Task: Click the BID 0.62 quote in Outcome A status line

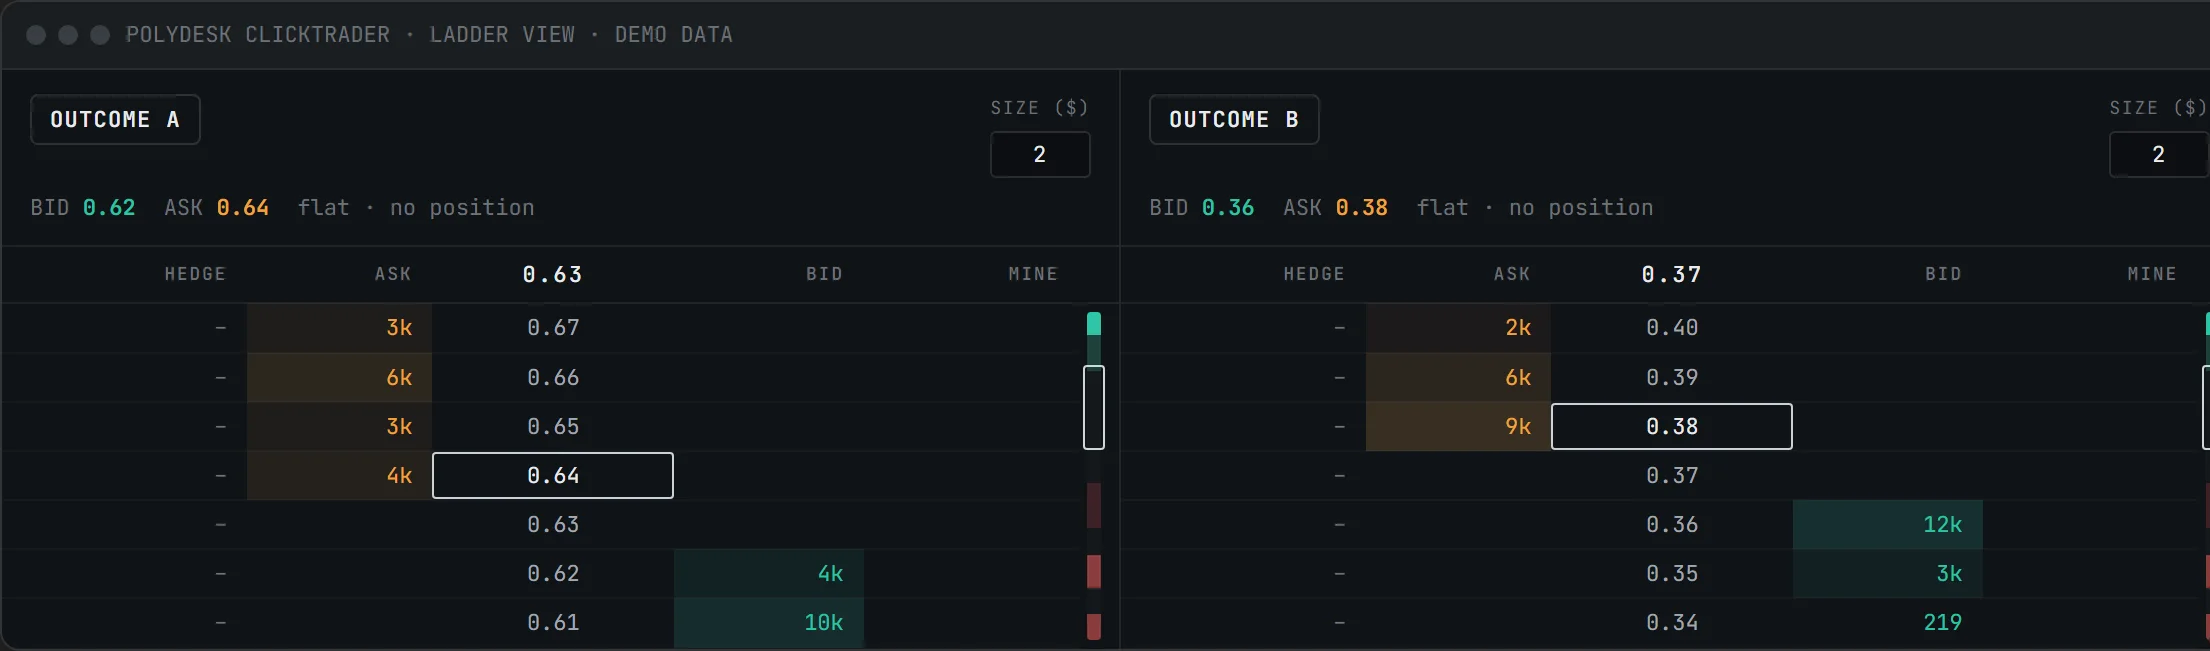Action: (83, 208)
